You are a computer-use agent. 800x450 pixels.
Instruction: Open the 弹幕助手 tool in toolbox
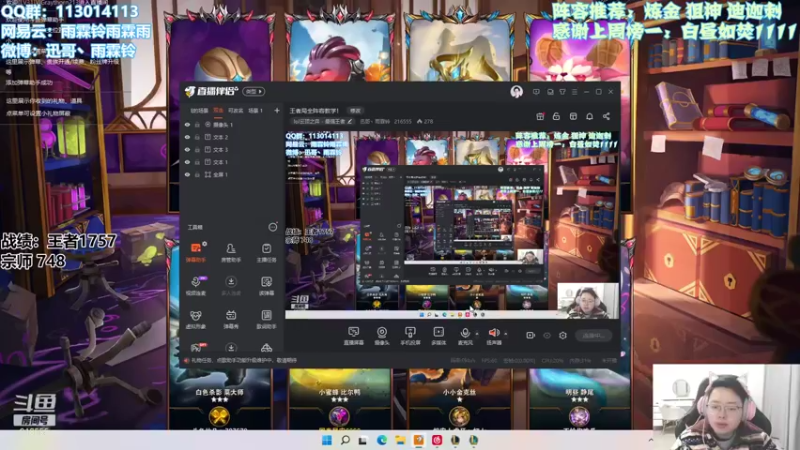[195, 253]
